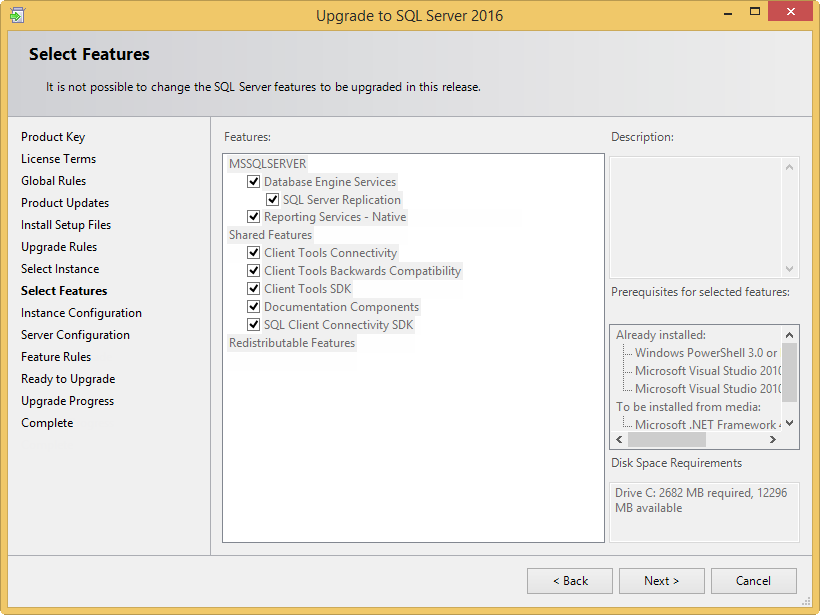
Task: Select Already installed node in prerequisites
Action: (661, 335)
